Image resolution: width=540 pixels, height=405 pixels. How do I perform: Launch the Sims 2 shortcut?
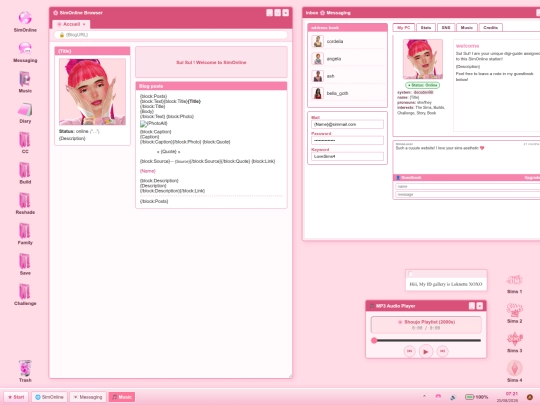point(515,313)
